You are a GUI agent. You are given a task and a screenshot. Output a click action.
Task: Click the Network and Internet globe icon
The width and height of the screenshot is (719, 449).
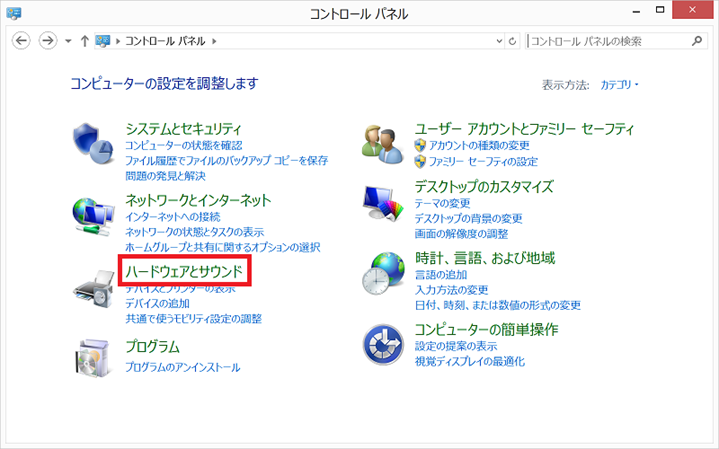(94, 216)
